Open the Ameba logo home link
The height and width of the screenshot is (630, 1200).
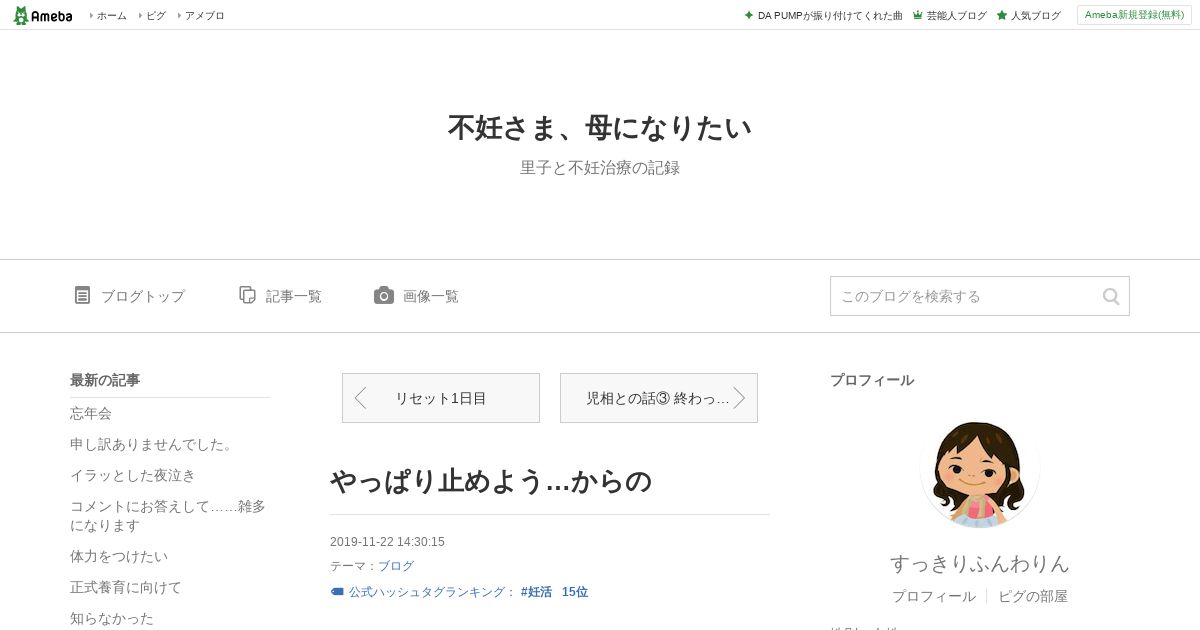click(x=42, y=15)
